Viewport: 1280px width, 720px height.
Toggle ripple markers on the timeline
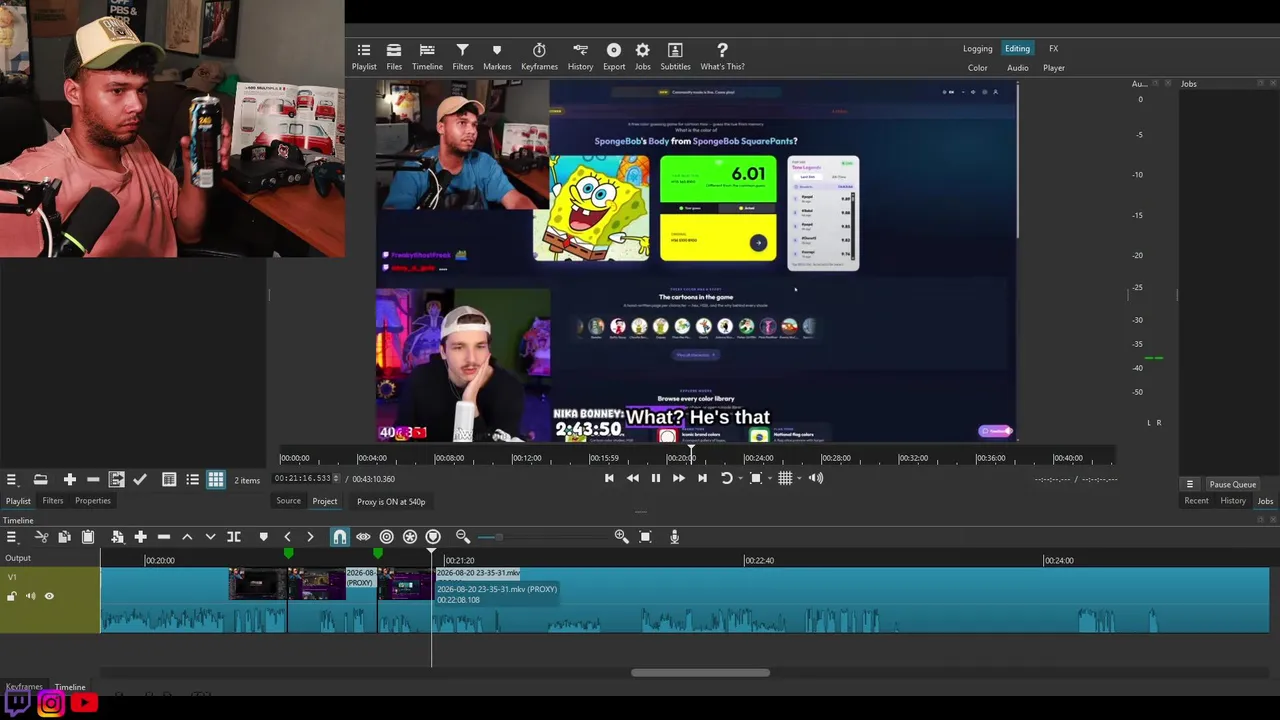pyautogui.click(x=433, y=537)
